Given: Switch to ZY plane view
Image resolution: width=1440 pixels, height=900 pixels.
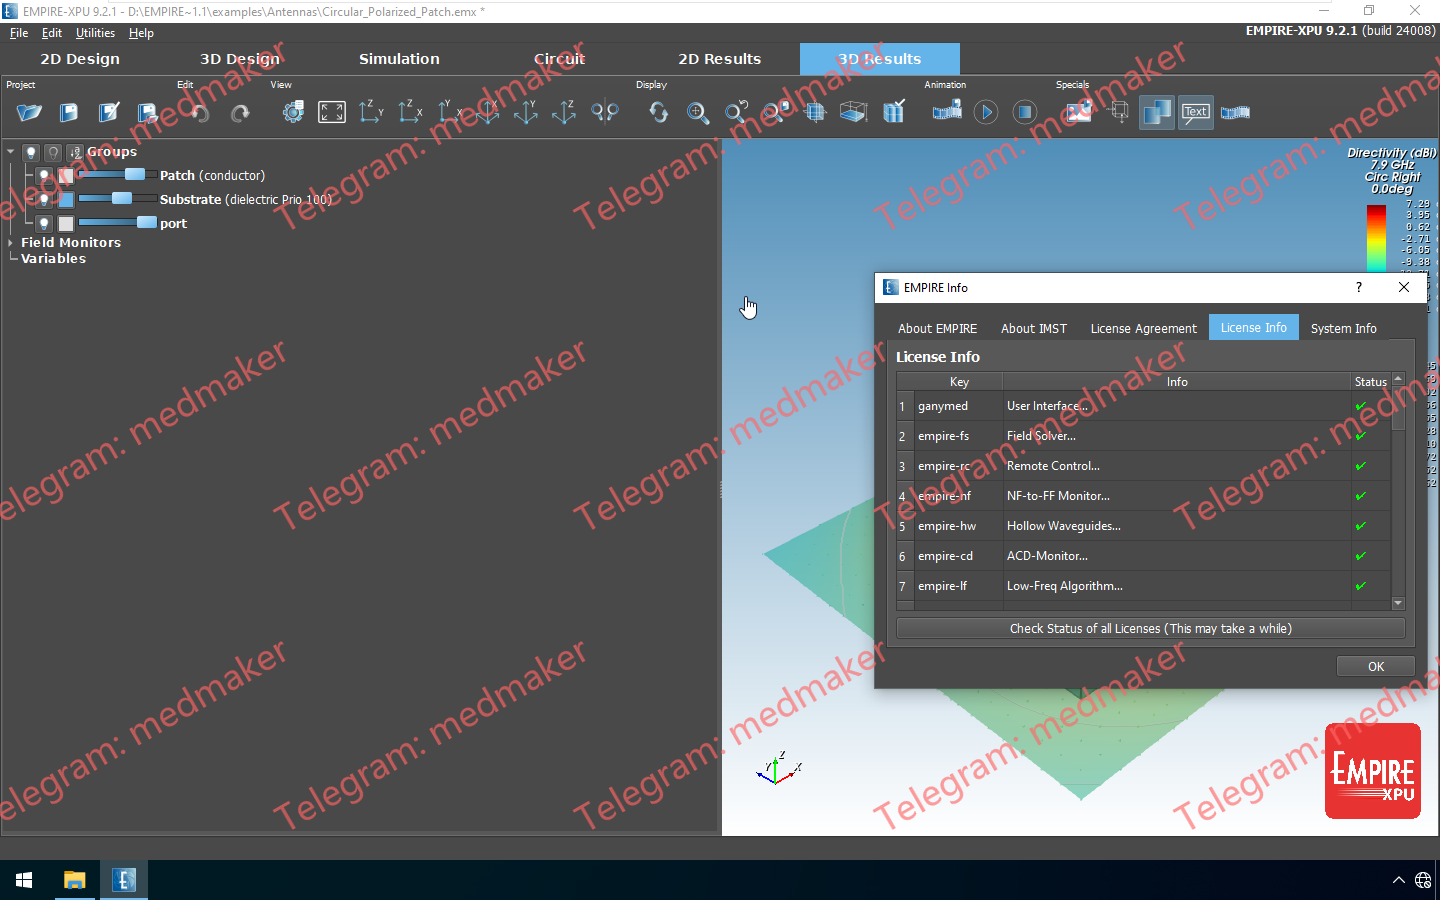Looking at the screenshot, I should point(371,112).
